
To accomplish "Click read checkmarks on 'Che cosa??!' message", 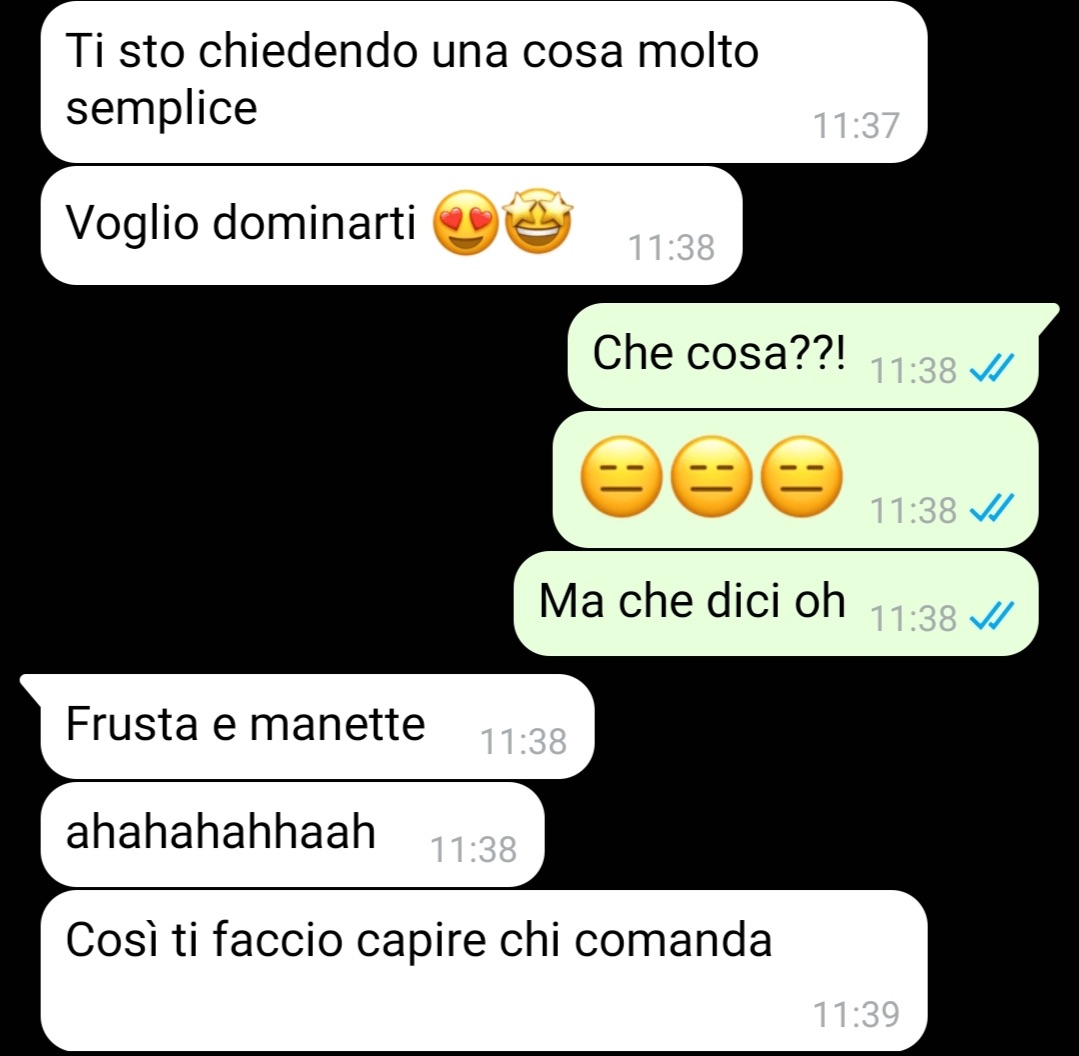I will (992, 369).
